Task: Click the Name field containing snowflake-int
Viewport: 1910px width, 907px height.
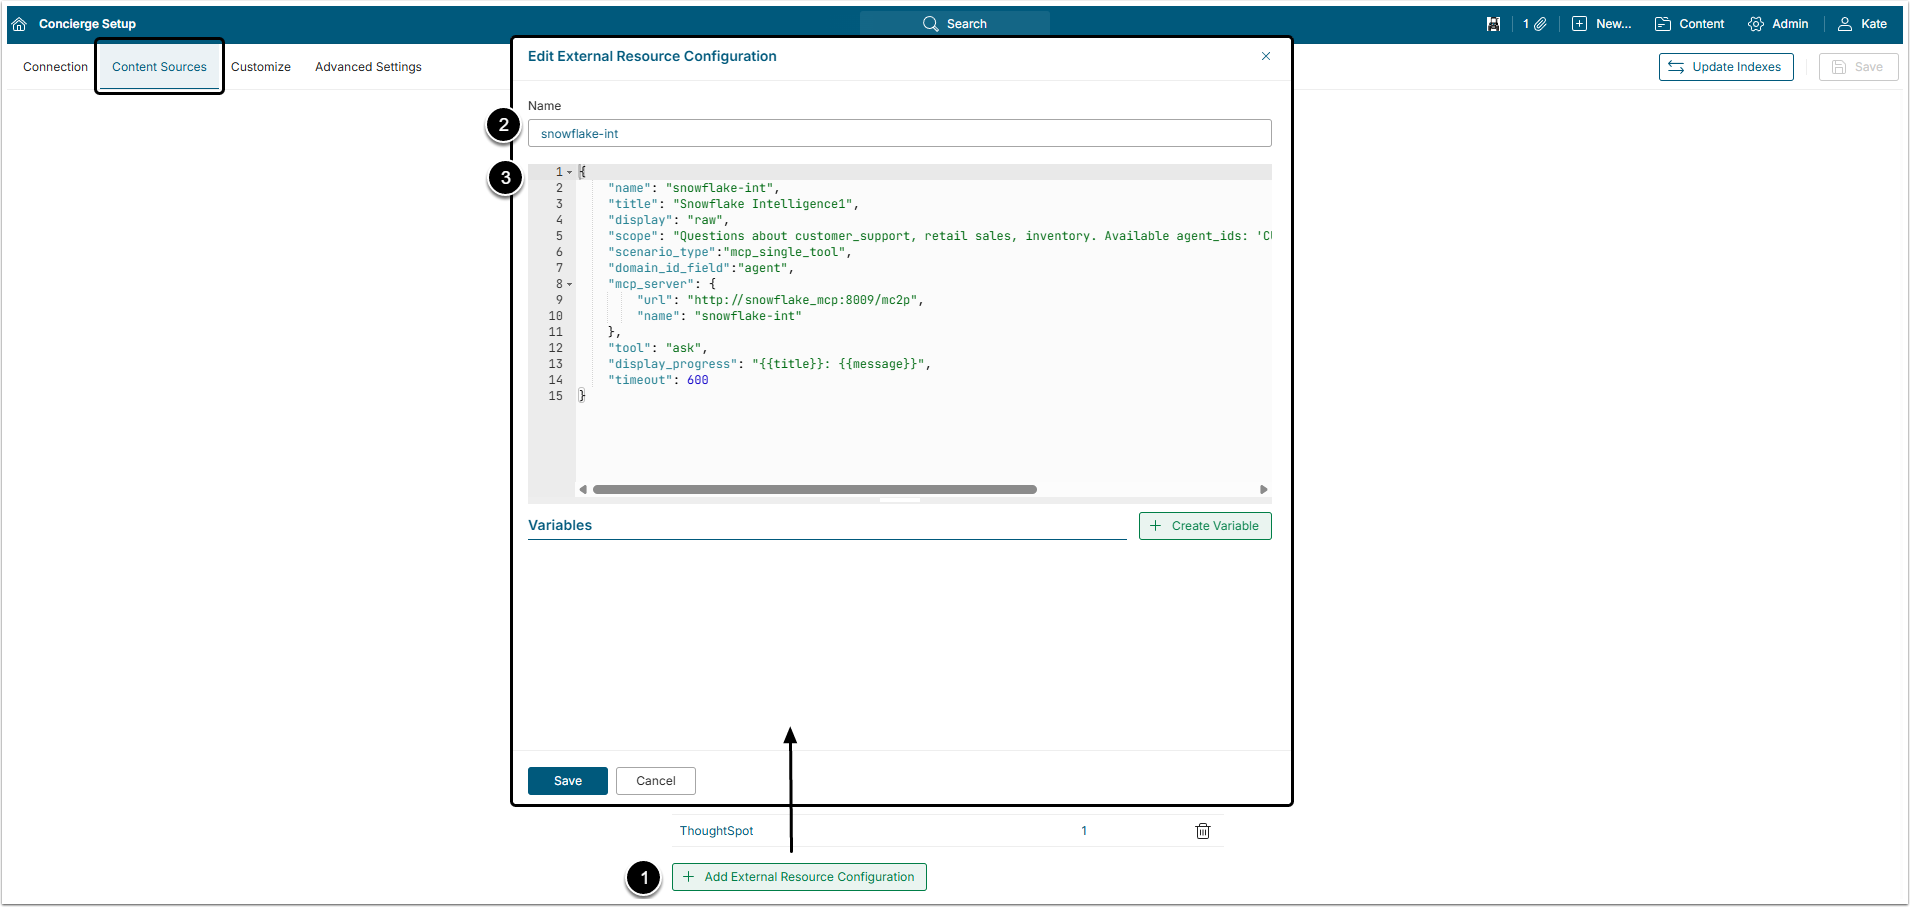Action: [899, 133]
